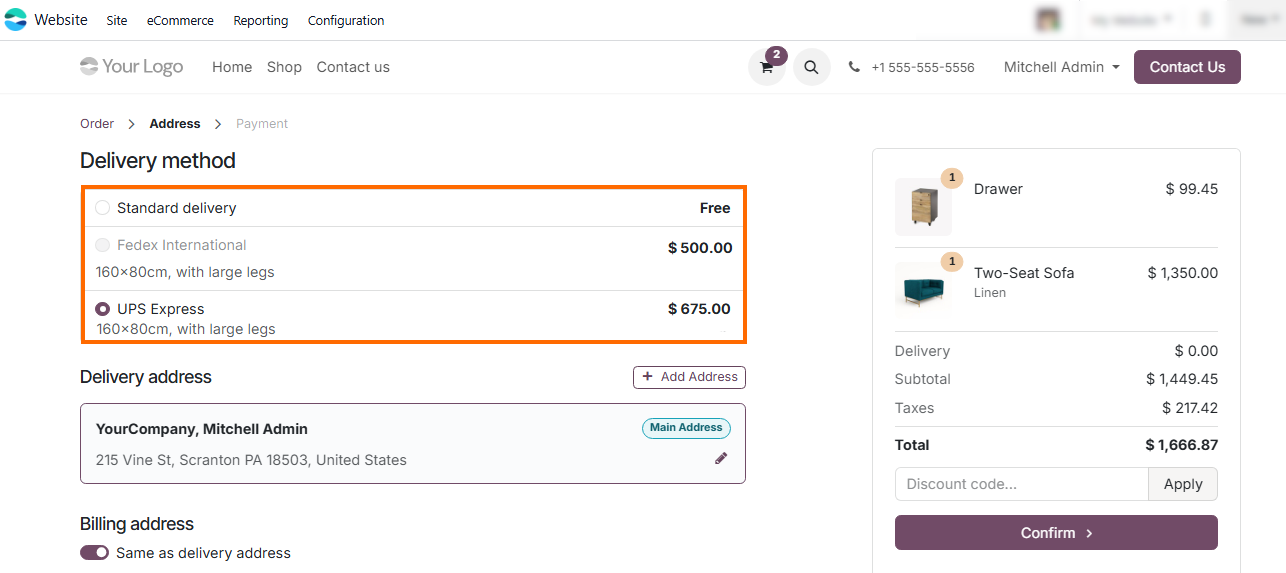Click the Add Address button
Viewport: 1286px width, 573px height.
coord(689,377)
